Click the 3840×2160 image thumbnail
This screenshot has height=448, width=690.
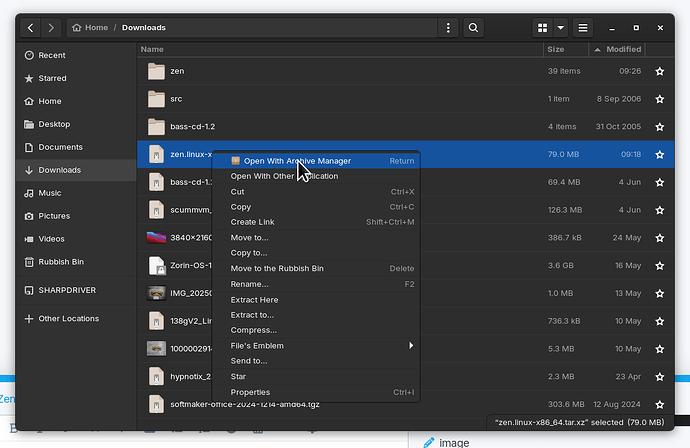[x=156, y=238]
